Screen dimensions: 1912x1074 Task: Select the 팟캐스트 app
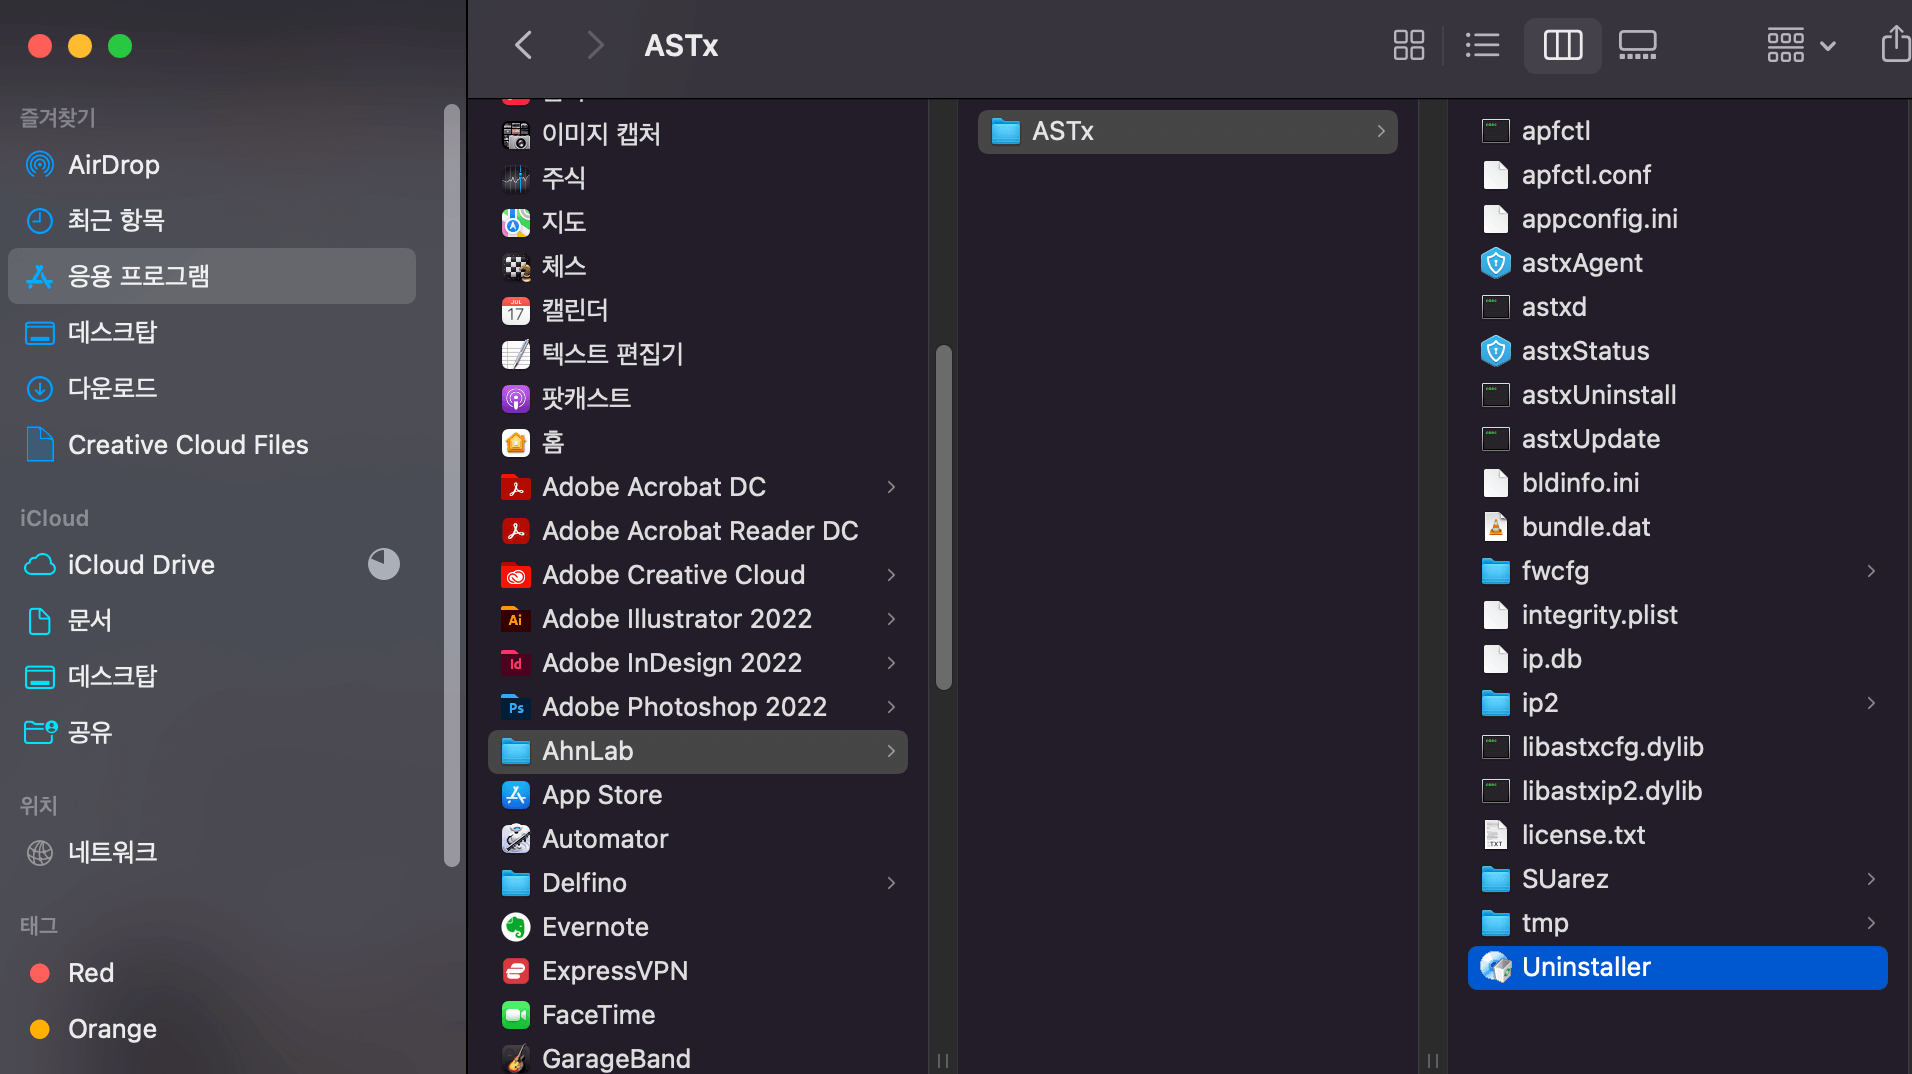[698, 398]
